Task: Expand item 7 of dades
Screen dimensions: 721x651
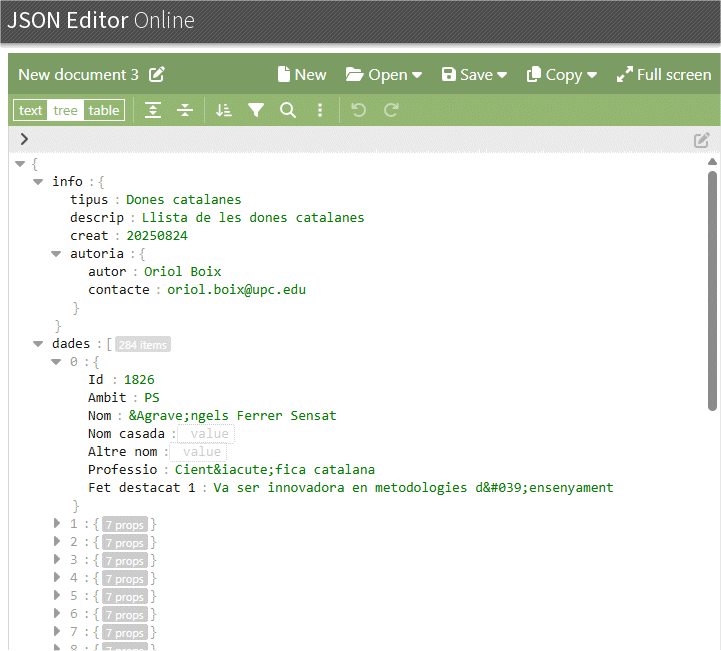Action: [x=57, y=631]
